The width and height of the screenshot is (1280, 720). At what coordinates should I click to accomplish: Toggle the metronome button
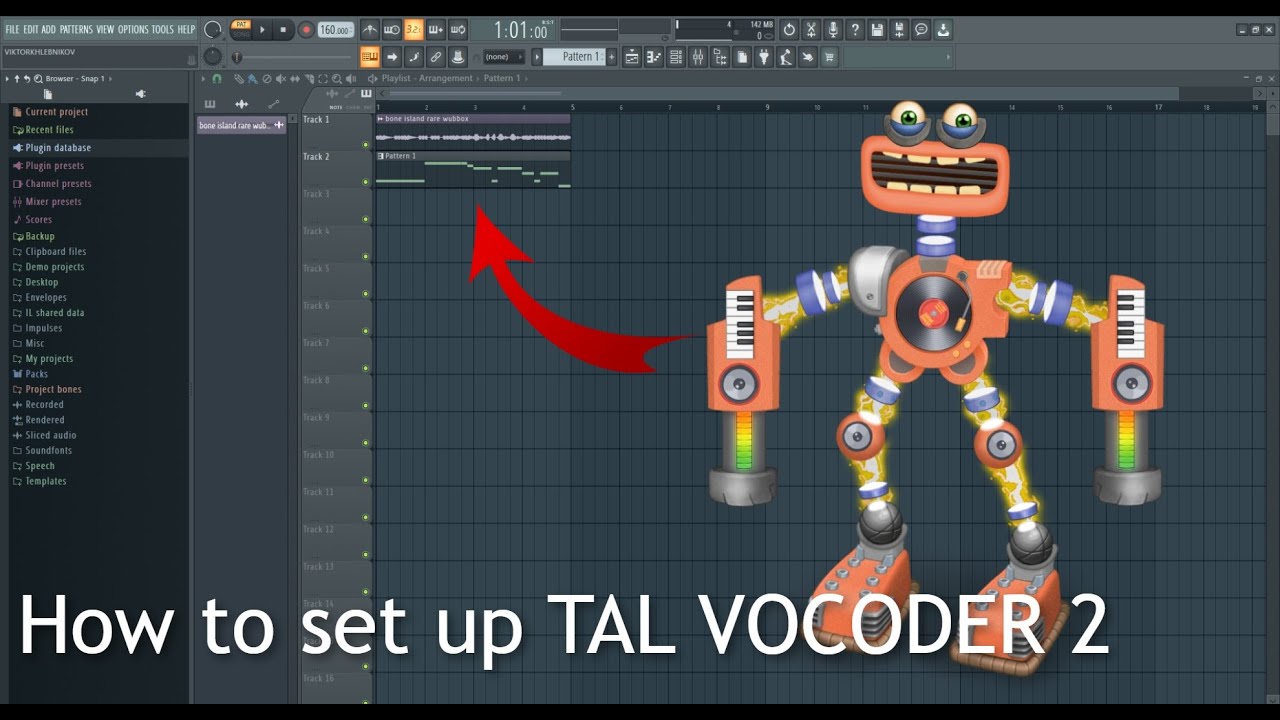pos(369,30)
